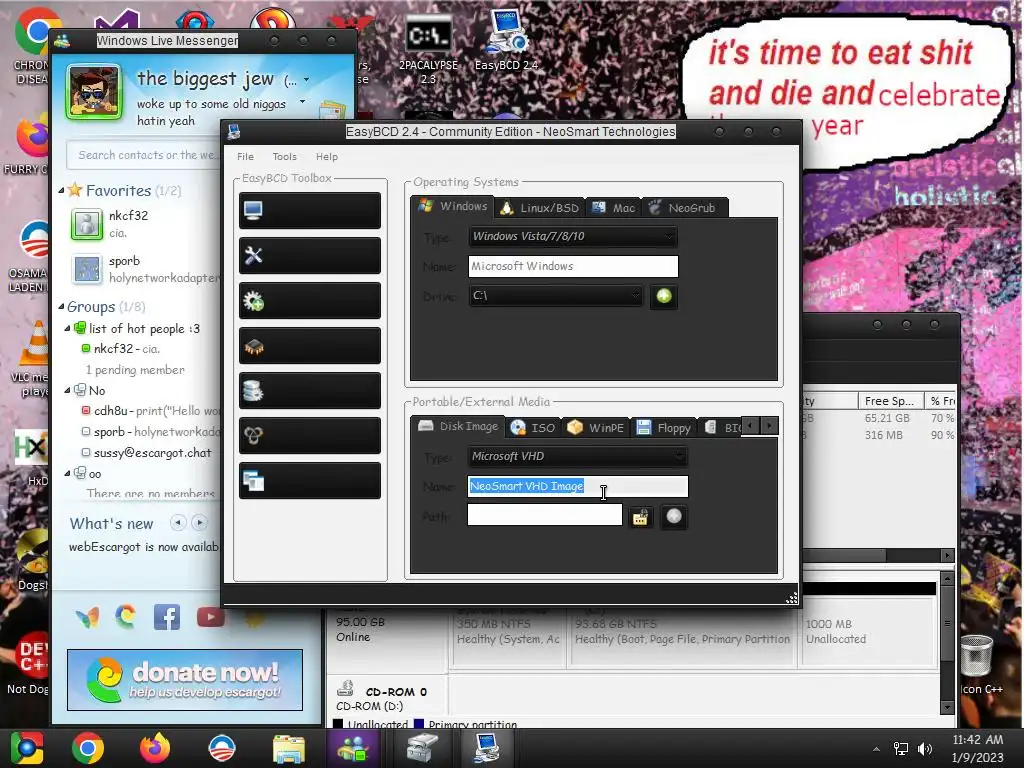
Task: Switch to NeoGrub tab
Action: tap(684, 208)
